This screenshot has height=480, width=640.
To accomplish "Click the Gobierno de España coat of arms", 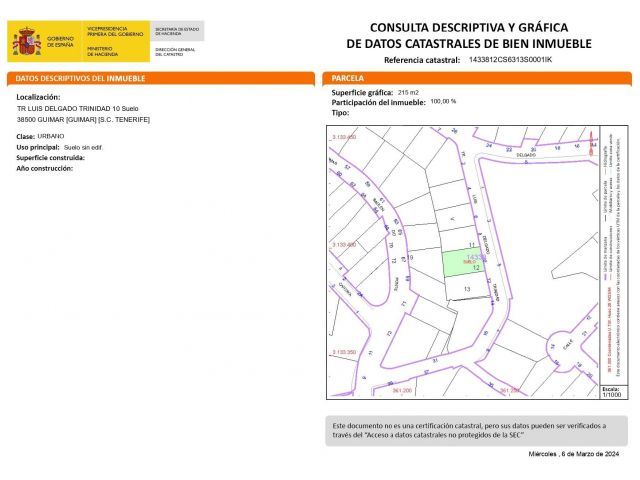I will coord(27,42).
